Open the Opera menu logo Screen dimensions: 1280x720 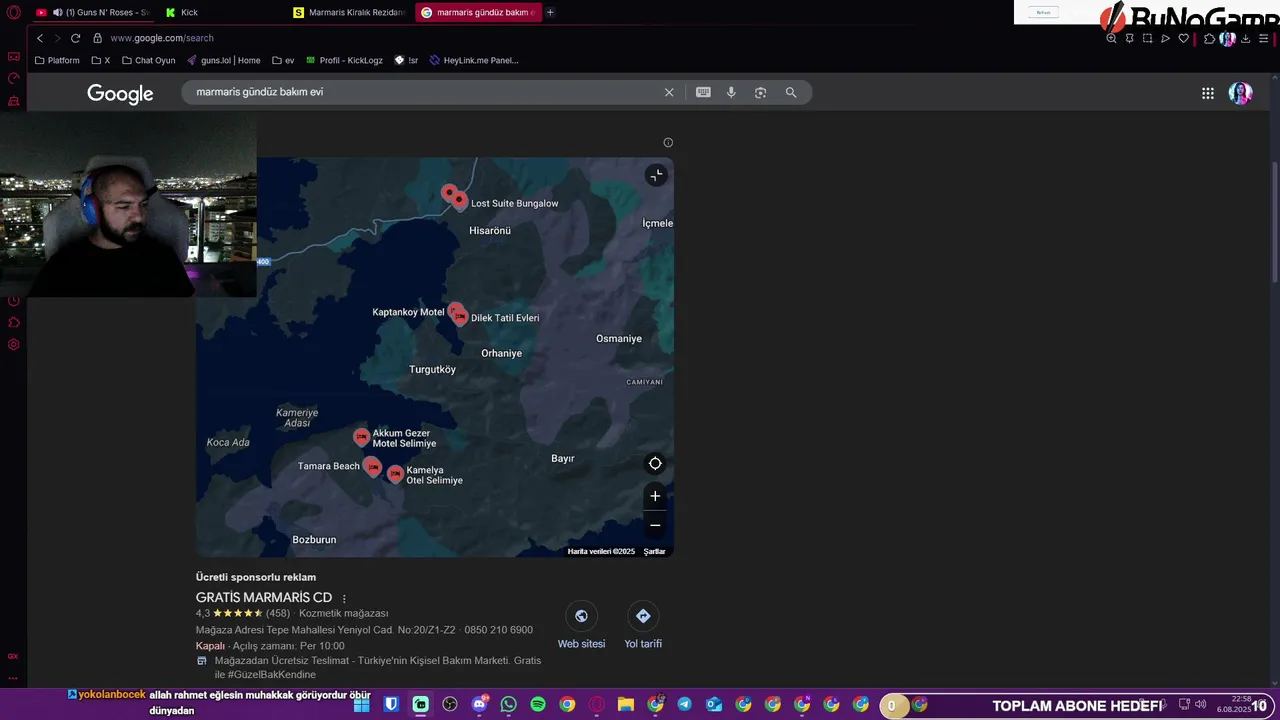(13, 12)
